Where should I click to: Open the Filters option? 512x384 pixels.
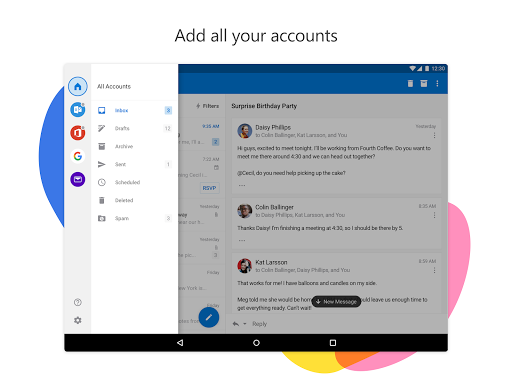click(207, 106)
